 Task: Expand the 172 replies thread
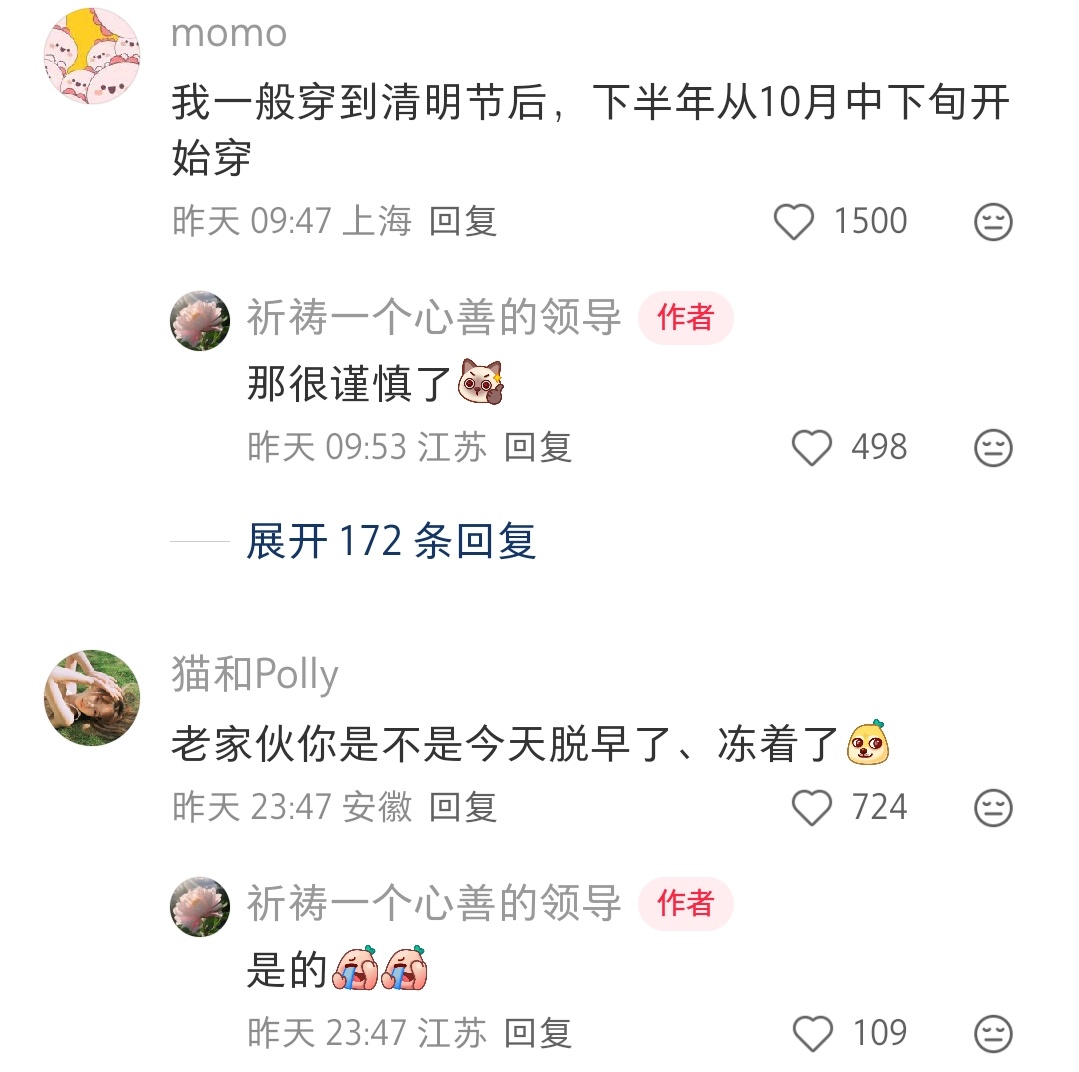[391, 541]
